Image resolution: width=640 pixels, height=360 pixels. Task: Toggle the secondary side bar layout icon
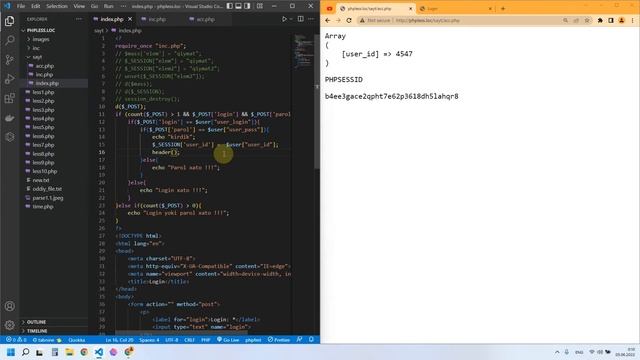click(x=247, y=6)
